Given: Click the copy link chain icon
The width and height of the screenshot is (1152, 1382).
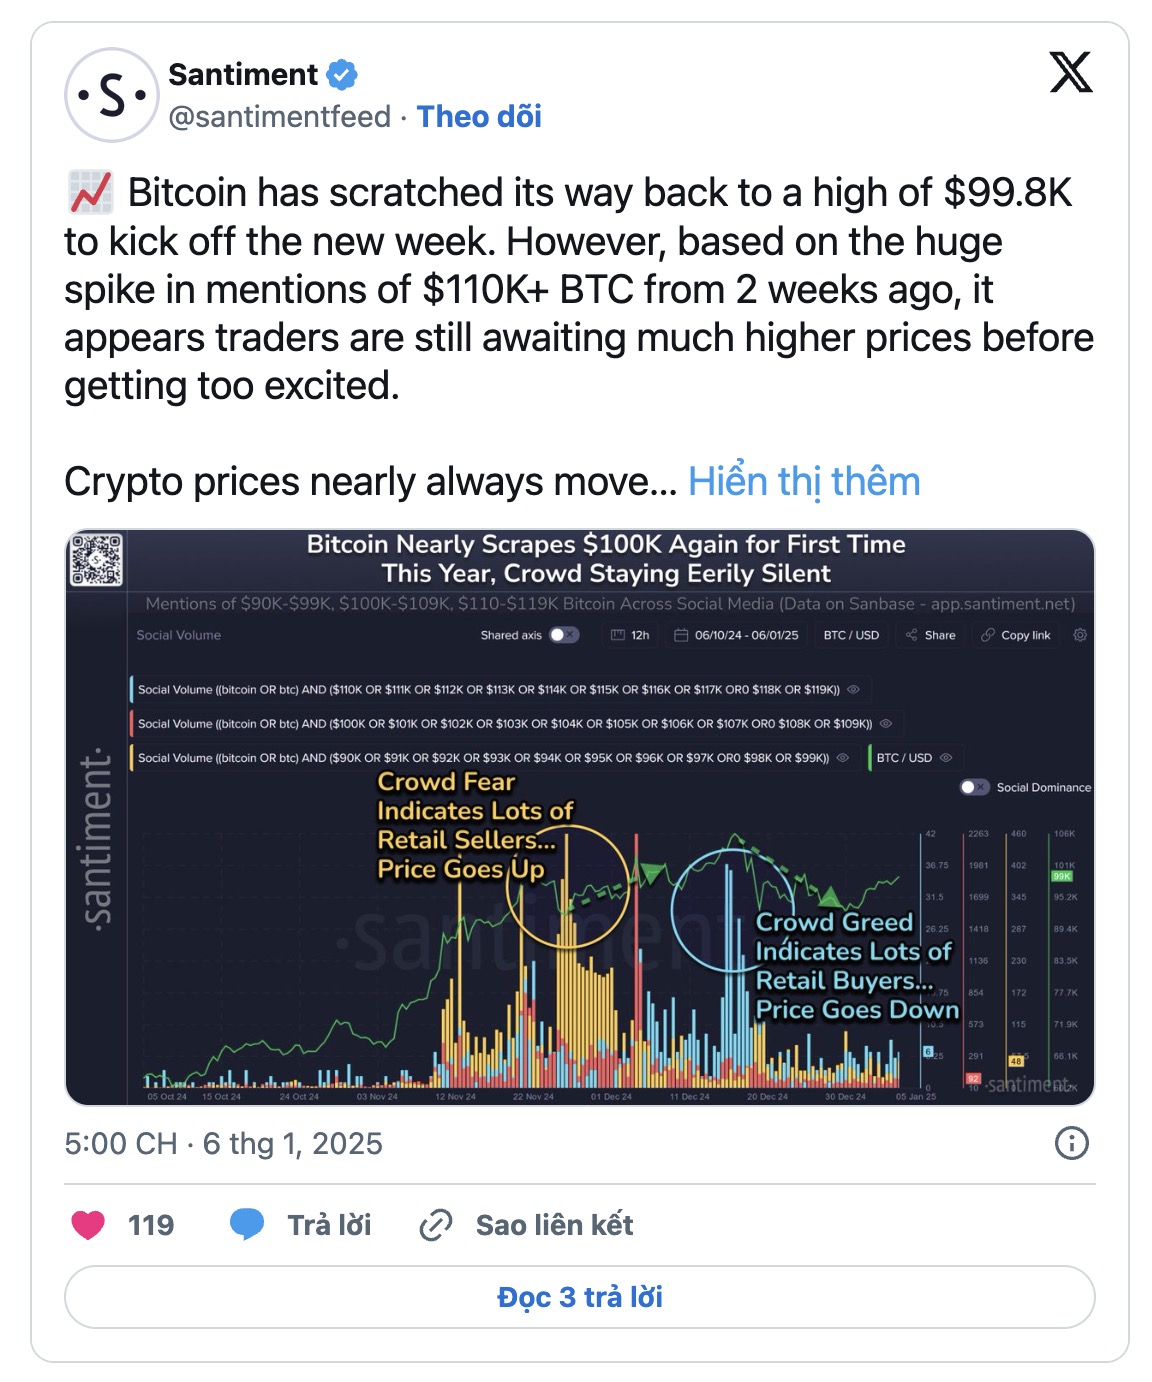Looking at the screenshot, I should [x=436, y=1225].
